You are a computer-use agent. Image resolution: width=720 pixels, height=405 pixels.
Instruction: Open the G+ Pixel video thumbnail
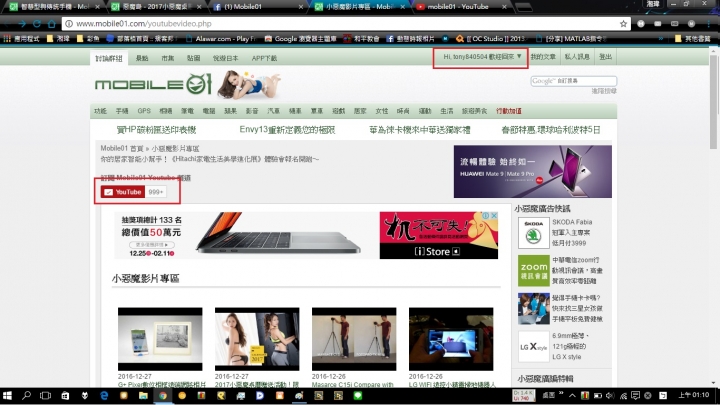pyautogui.click(x=160, y=339)
